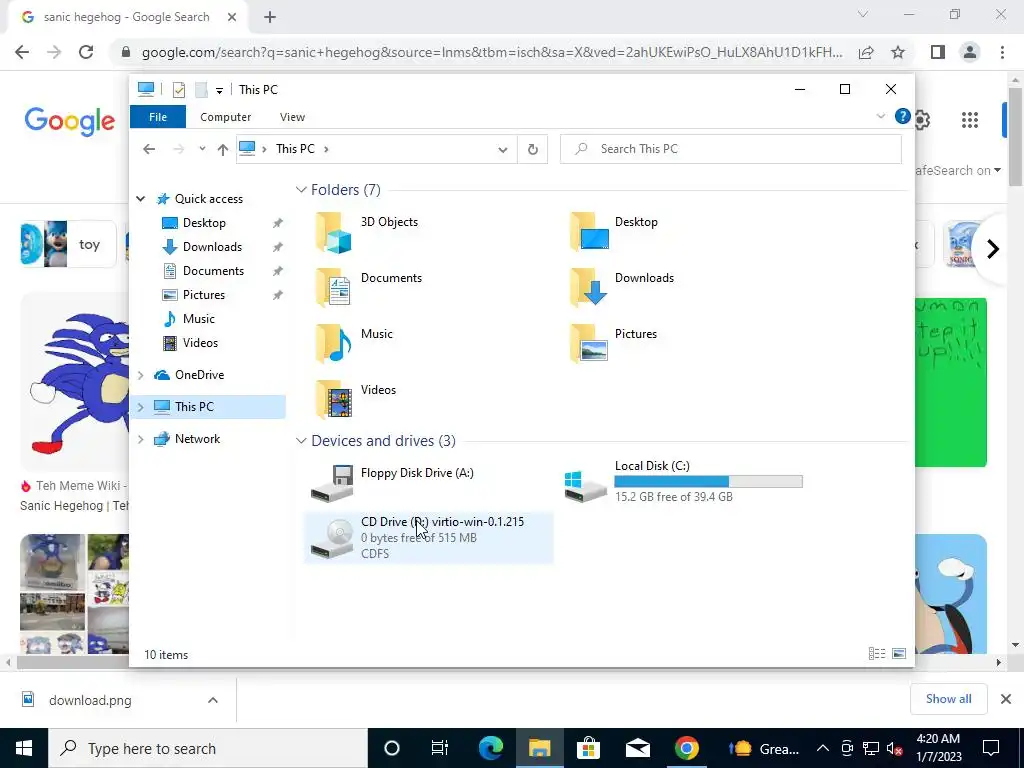The height and width of the screenshot is (768, 1024).
Task: Open Chrome side panel
Action: tap(938, 52)
